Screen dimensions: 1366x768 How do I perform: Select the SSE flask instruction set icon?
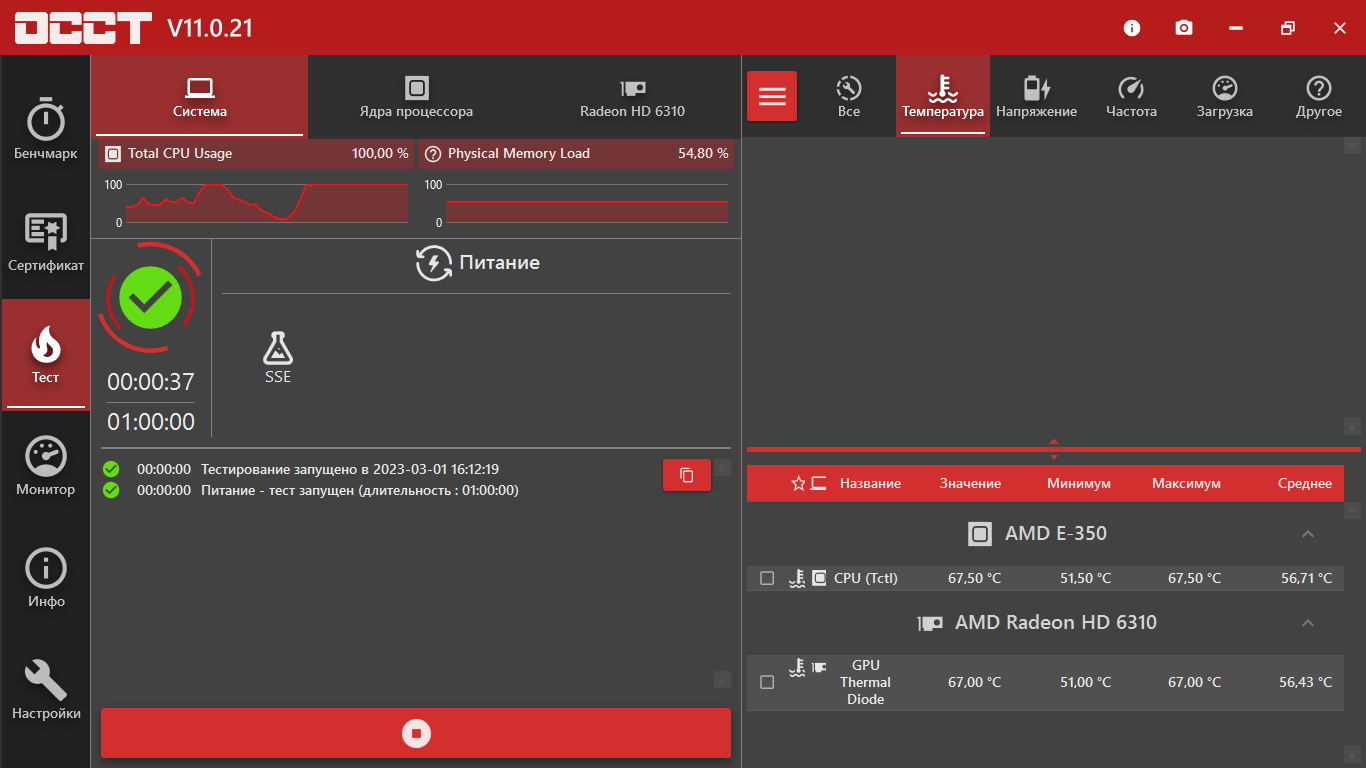click(278, 349)
